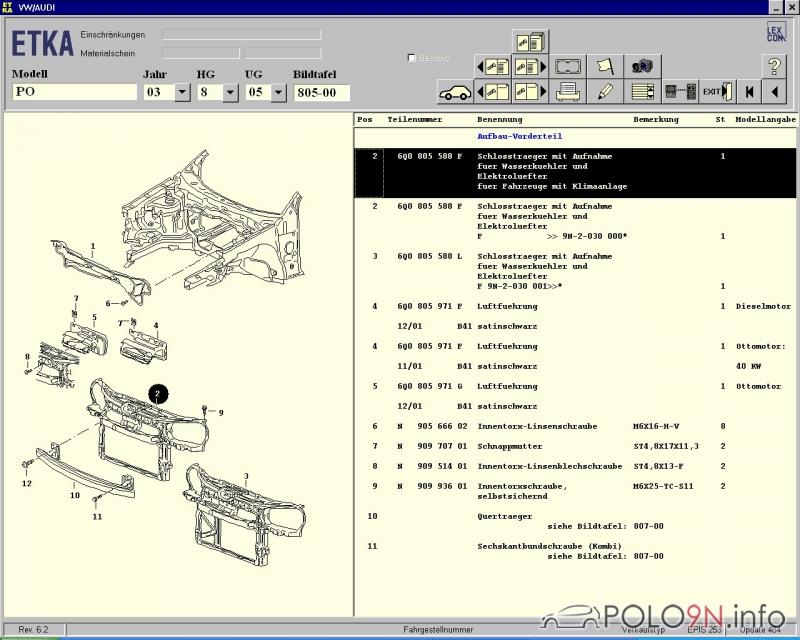Select Quertraeger row position 10
Viewport: 800px width, 640px height.
[x=574, y=521]
